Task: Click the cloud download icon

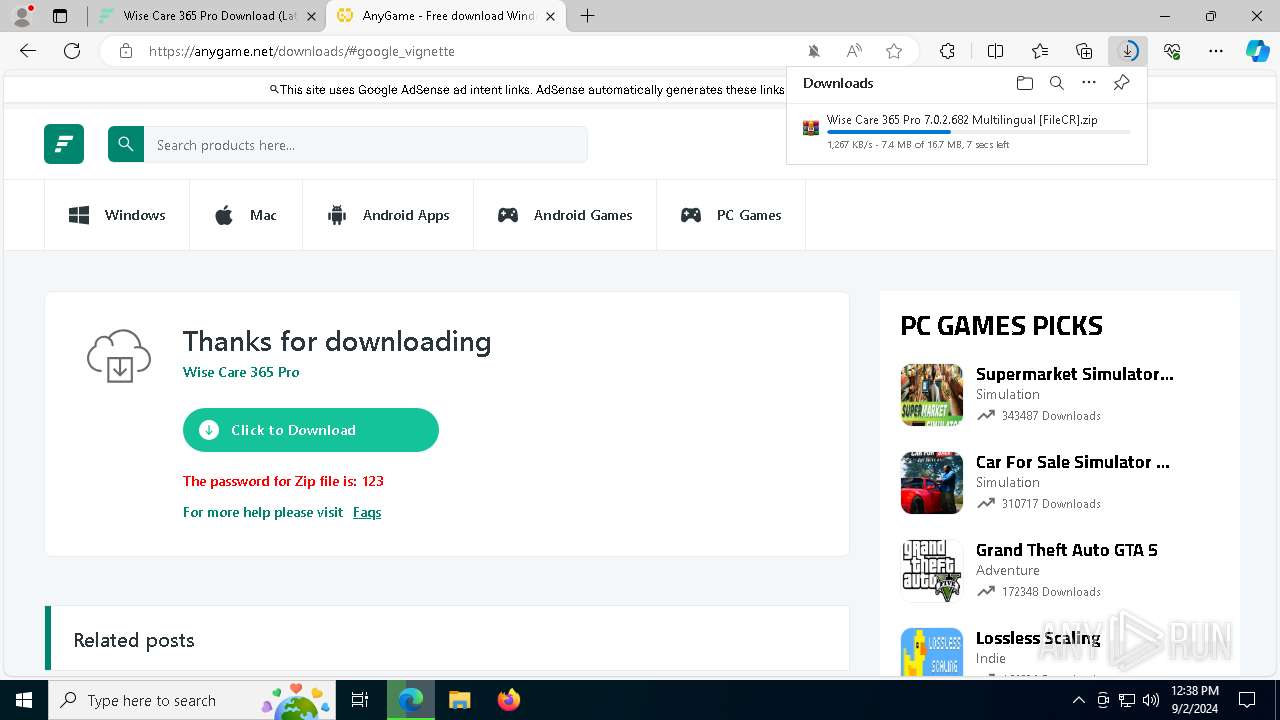Action: (x=119, y=355)
